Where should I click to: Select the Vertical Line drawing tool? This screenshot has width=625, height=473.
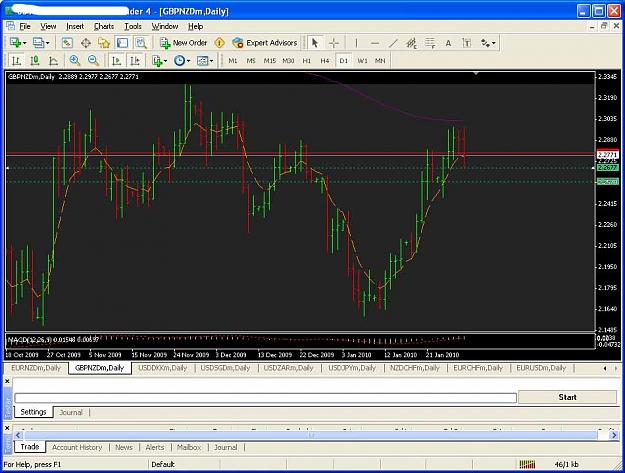356,43
